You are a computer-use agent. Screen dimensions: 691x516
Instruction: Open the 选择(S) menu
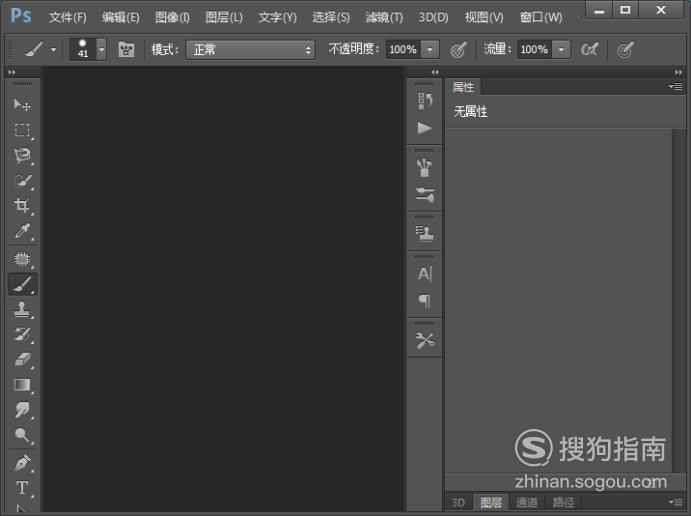(x=331, y=18)
